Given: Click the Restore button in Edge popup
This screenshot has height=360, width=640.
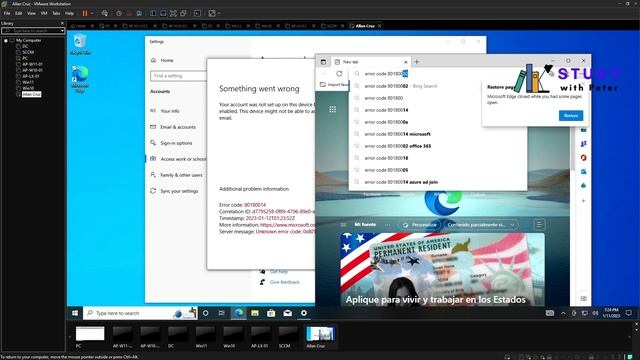Looking at the screenshot, I should coord(571,116).
